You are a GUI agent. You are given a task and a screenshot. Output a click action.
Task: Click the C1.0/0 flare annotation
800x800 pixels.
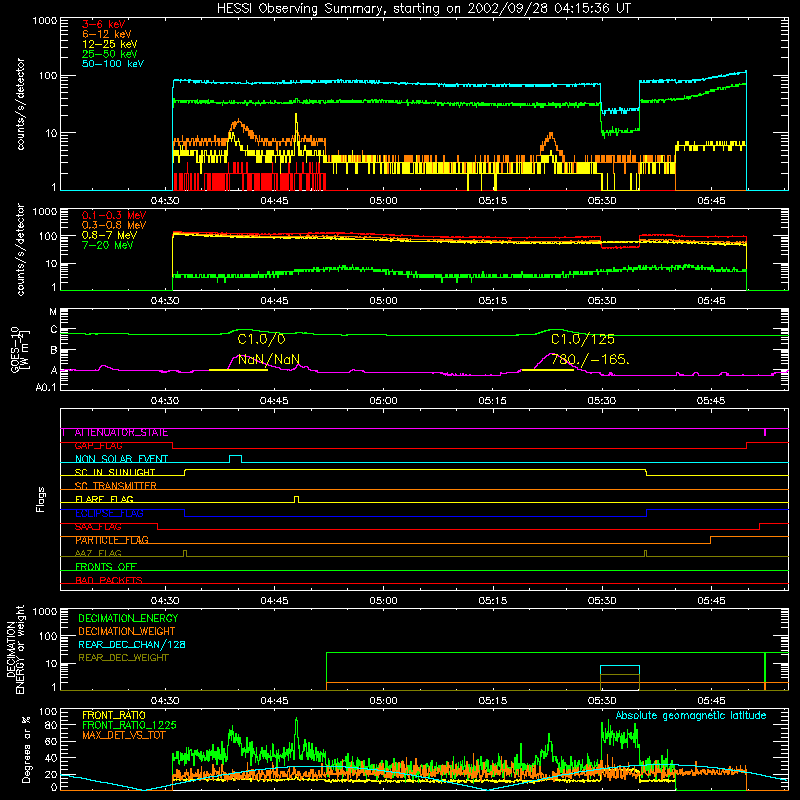[x=261, y=339]
